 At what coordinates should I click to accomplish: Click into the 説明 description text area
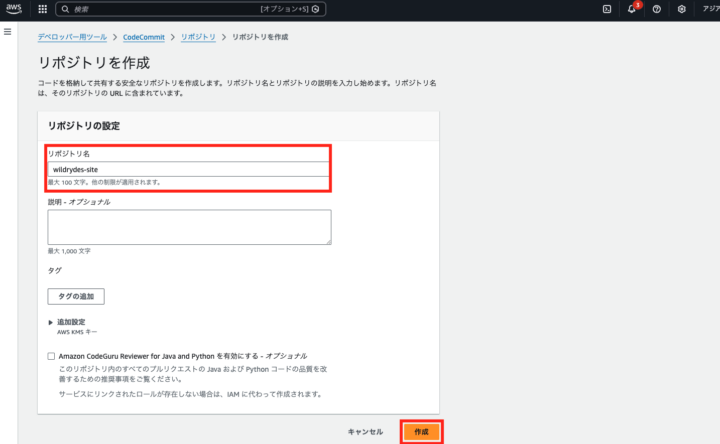pyautogui.click(x=188, y=227)
